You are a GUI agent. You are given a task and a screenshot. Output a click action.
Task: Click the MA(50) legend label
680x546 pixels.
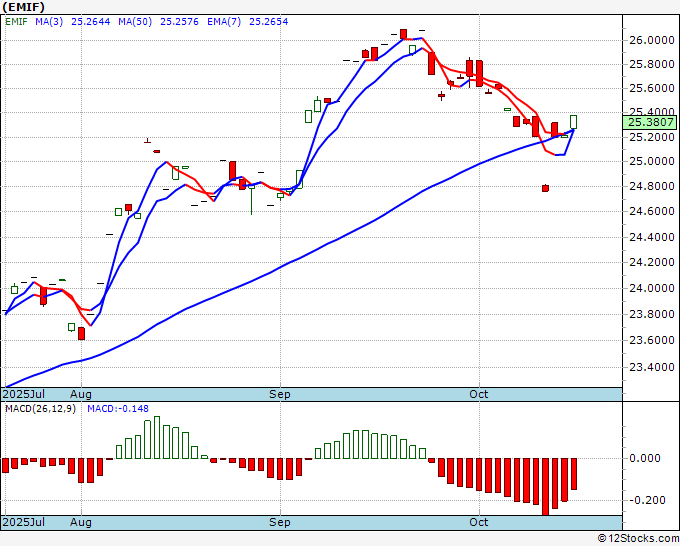pos(135,21)
